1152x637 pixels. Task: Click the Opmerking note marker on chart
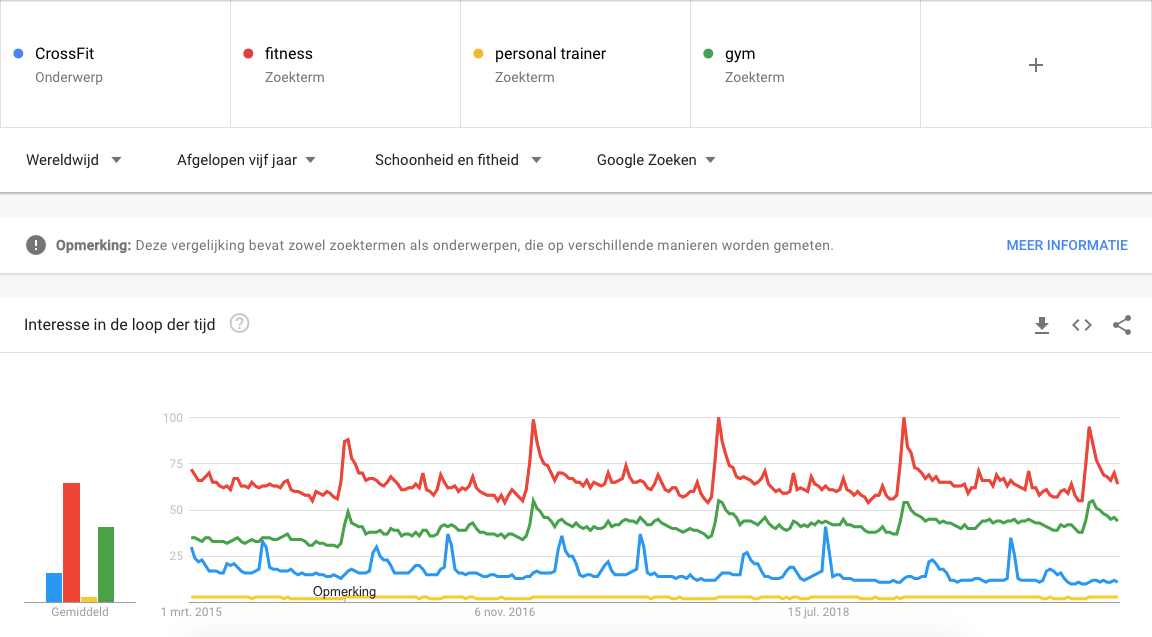point(344,591)
